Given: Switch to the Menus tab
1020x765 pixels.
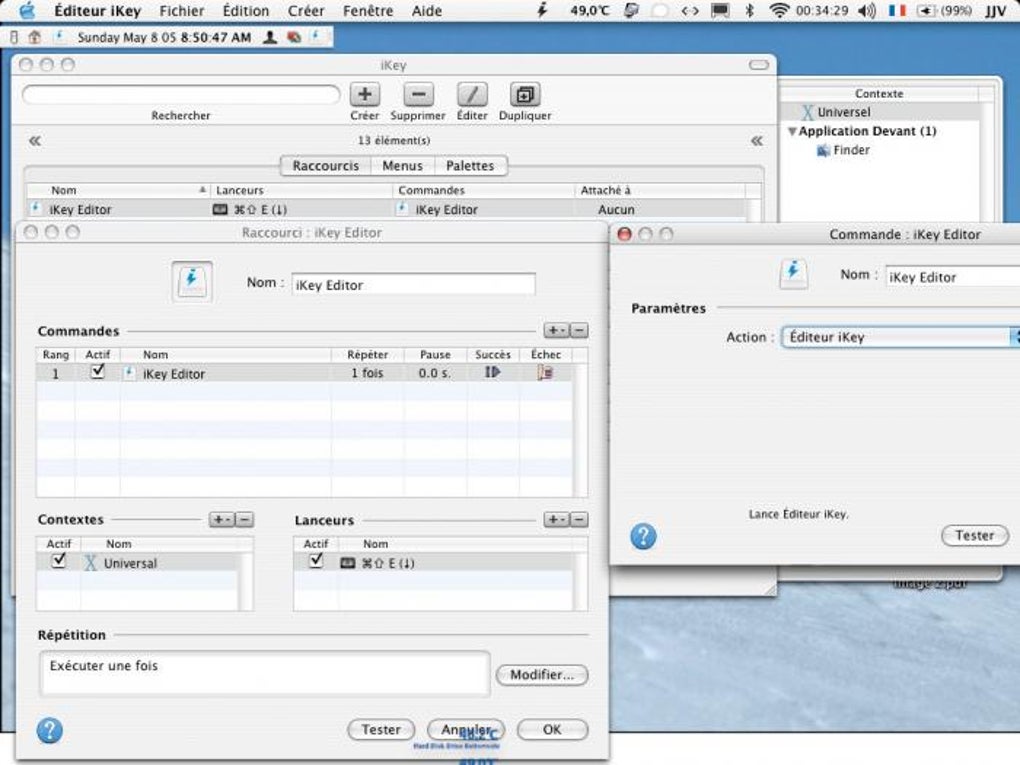Looking at the screenshot, I should click(x=402, y=166).
